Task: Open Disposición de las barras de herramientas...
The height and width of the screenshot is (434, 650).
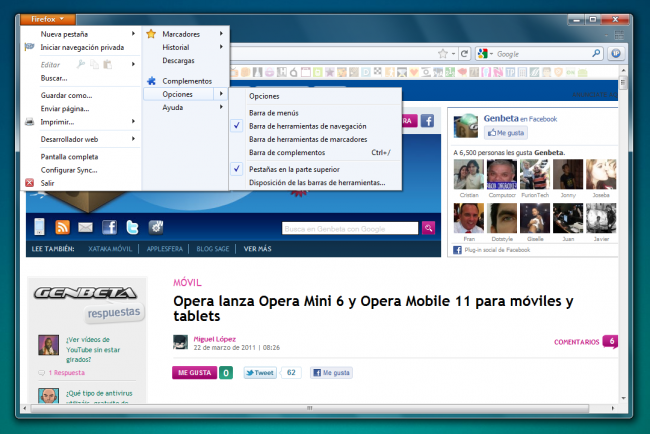Action: point(315,182)
